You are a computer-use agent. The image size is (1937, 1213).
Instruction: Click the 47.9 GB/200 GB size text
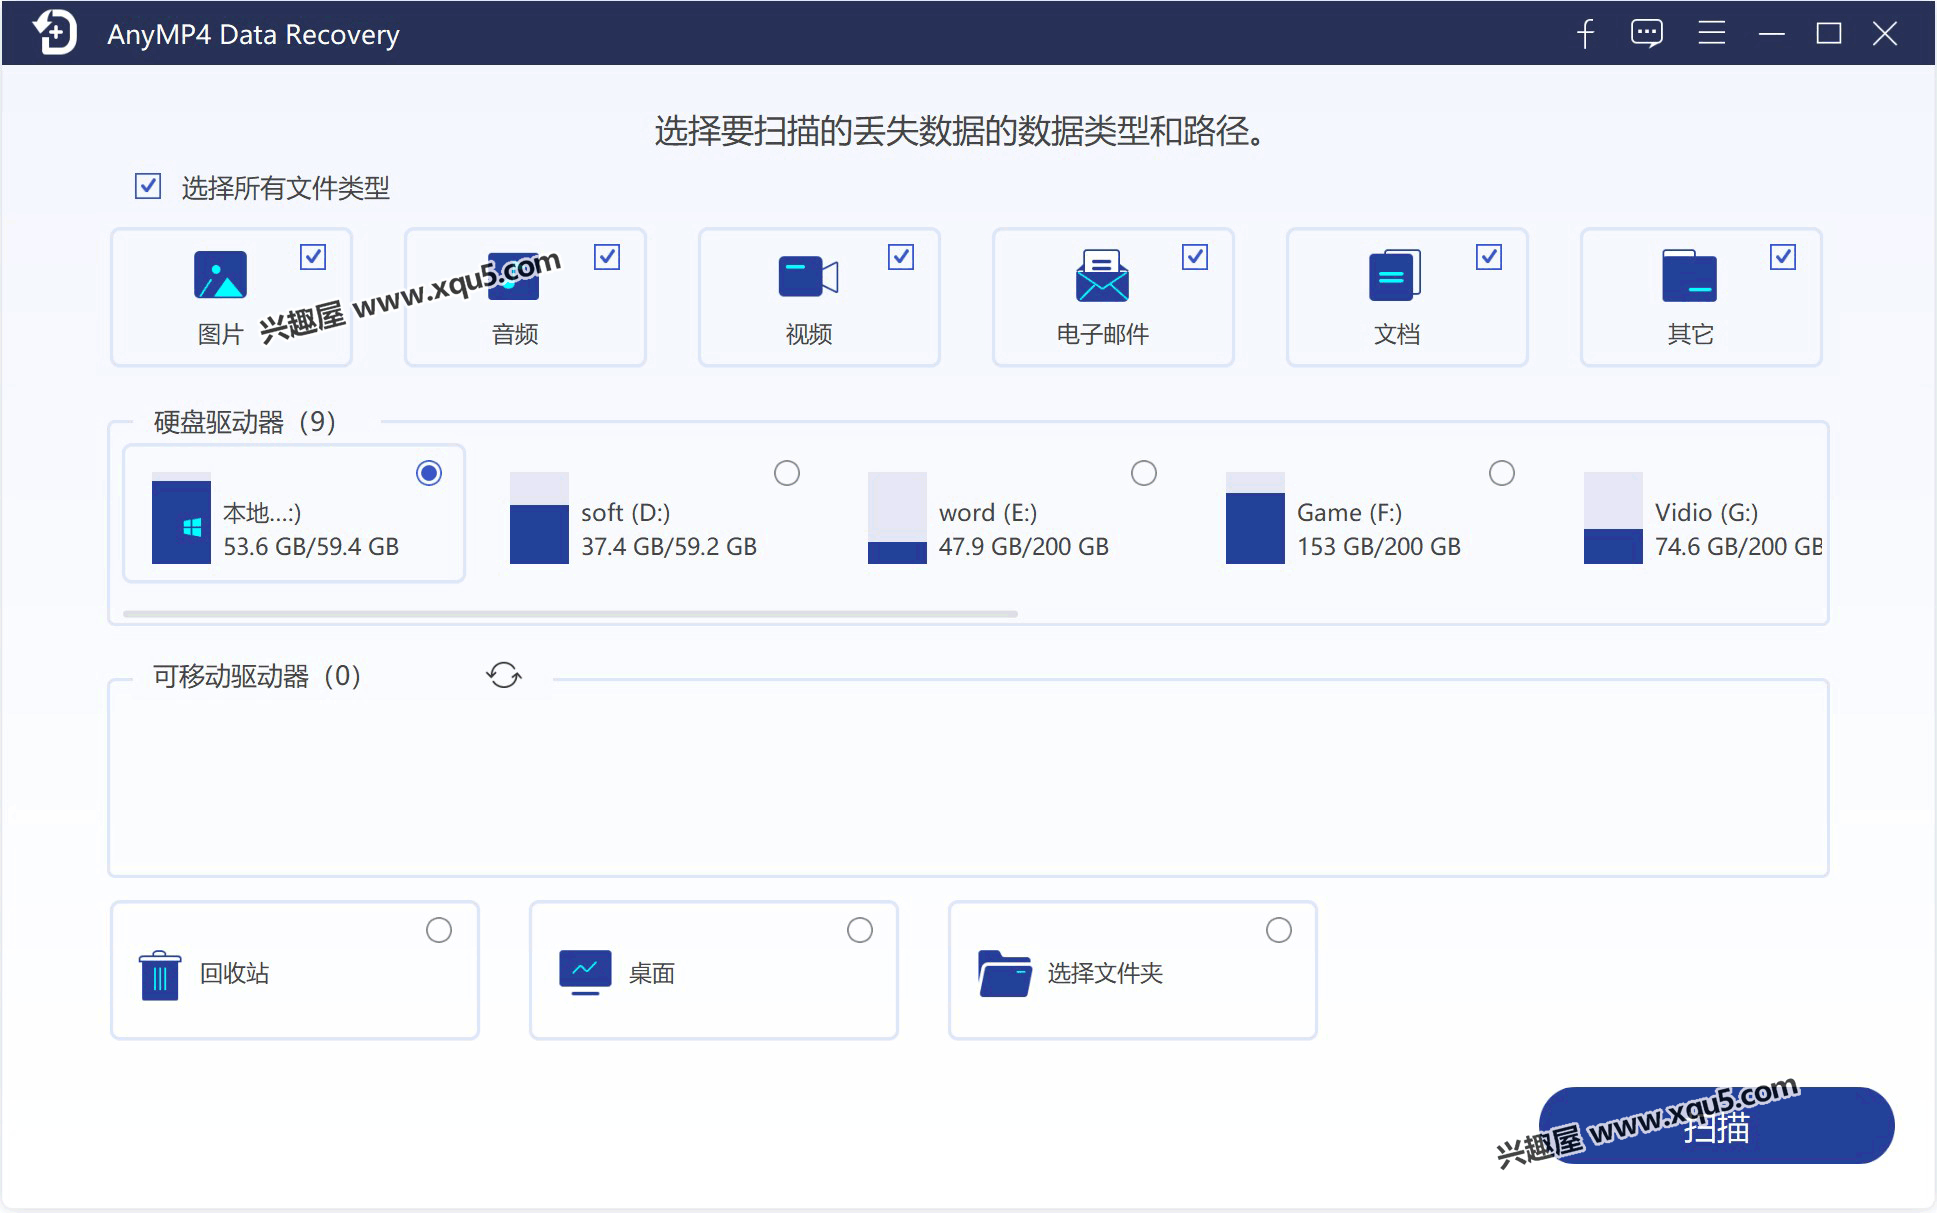point(1024,546)
